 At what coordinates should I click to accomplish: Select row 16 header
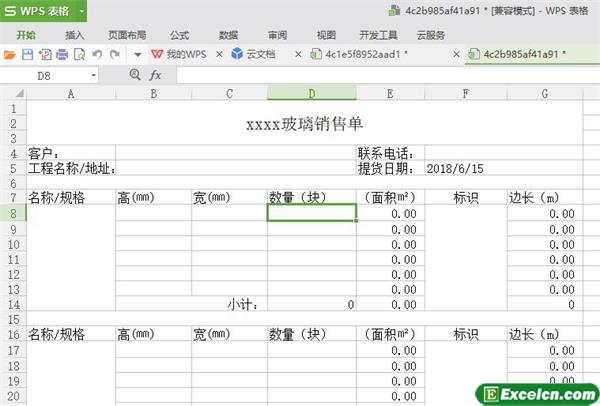pyautogui.click(x=13, y=334)
